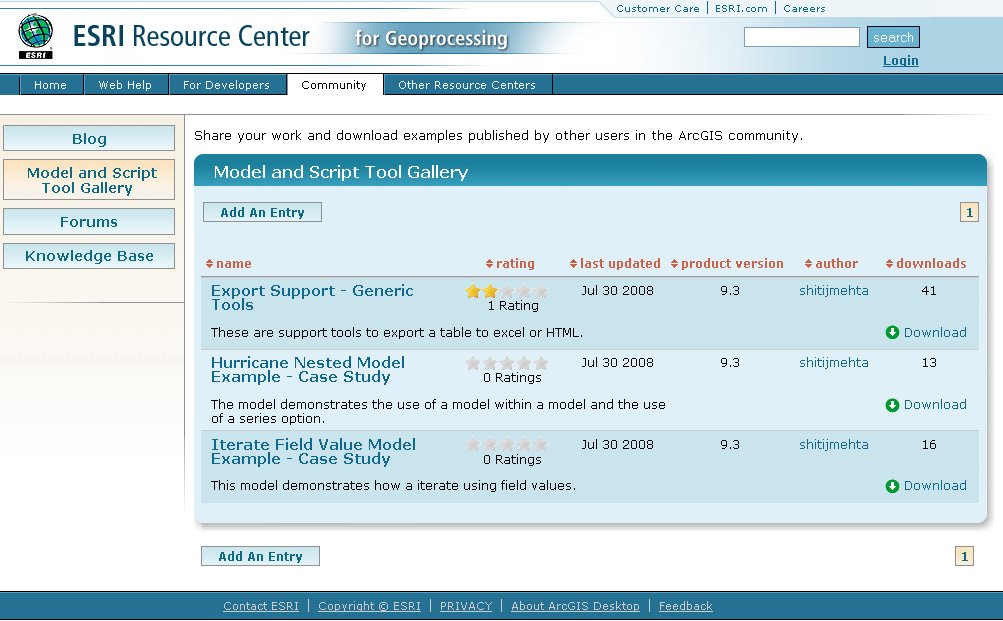Open Contact ESRI footer link
Viewport: 1003px width, 621px height.
pos(261,606)
